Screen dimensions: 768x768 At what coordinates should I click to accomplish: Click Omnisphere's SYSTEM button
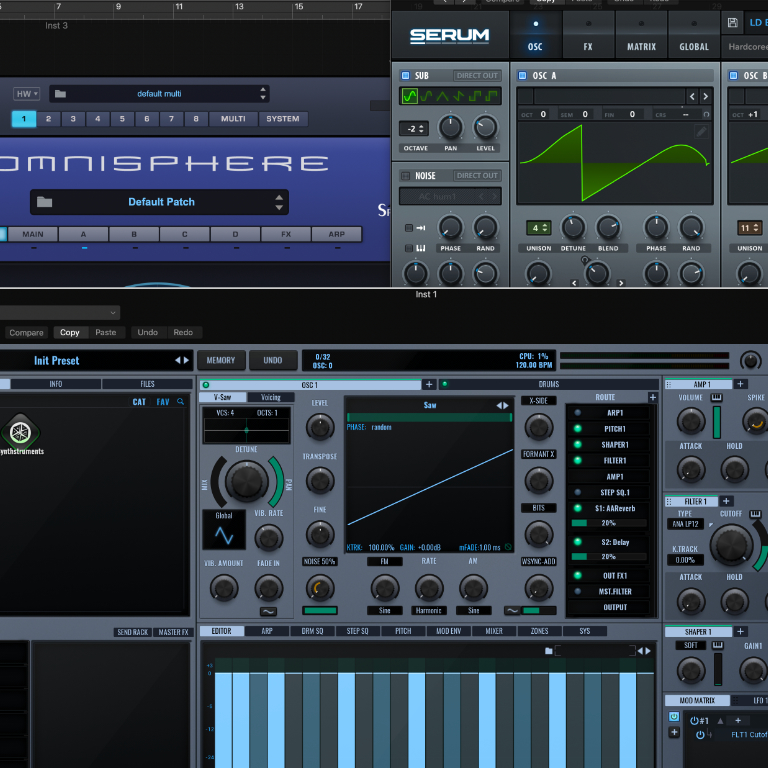[283, 119]
